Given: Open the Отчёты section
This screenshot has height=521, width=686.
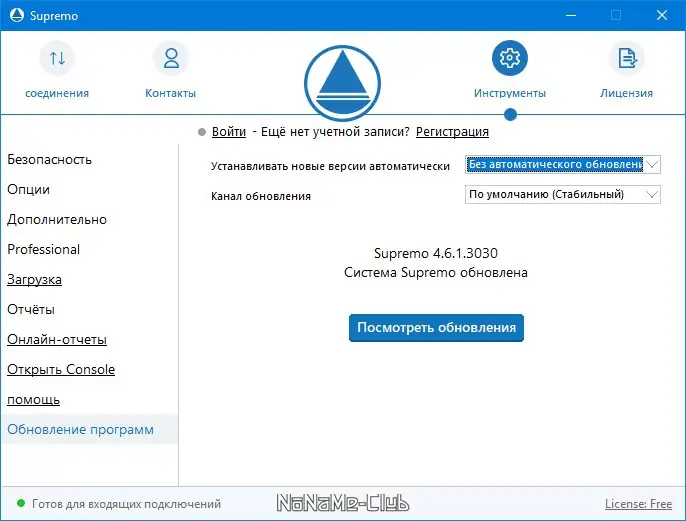Looking at the screenshot, I should tap(31, 310).
